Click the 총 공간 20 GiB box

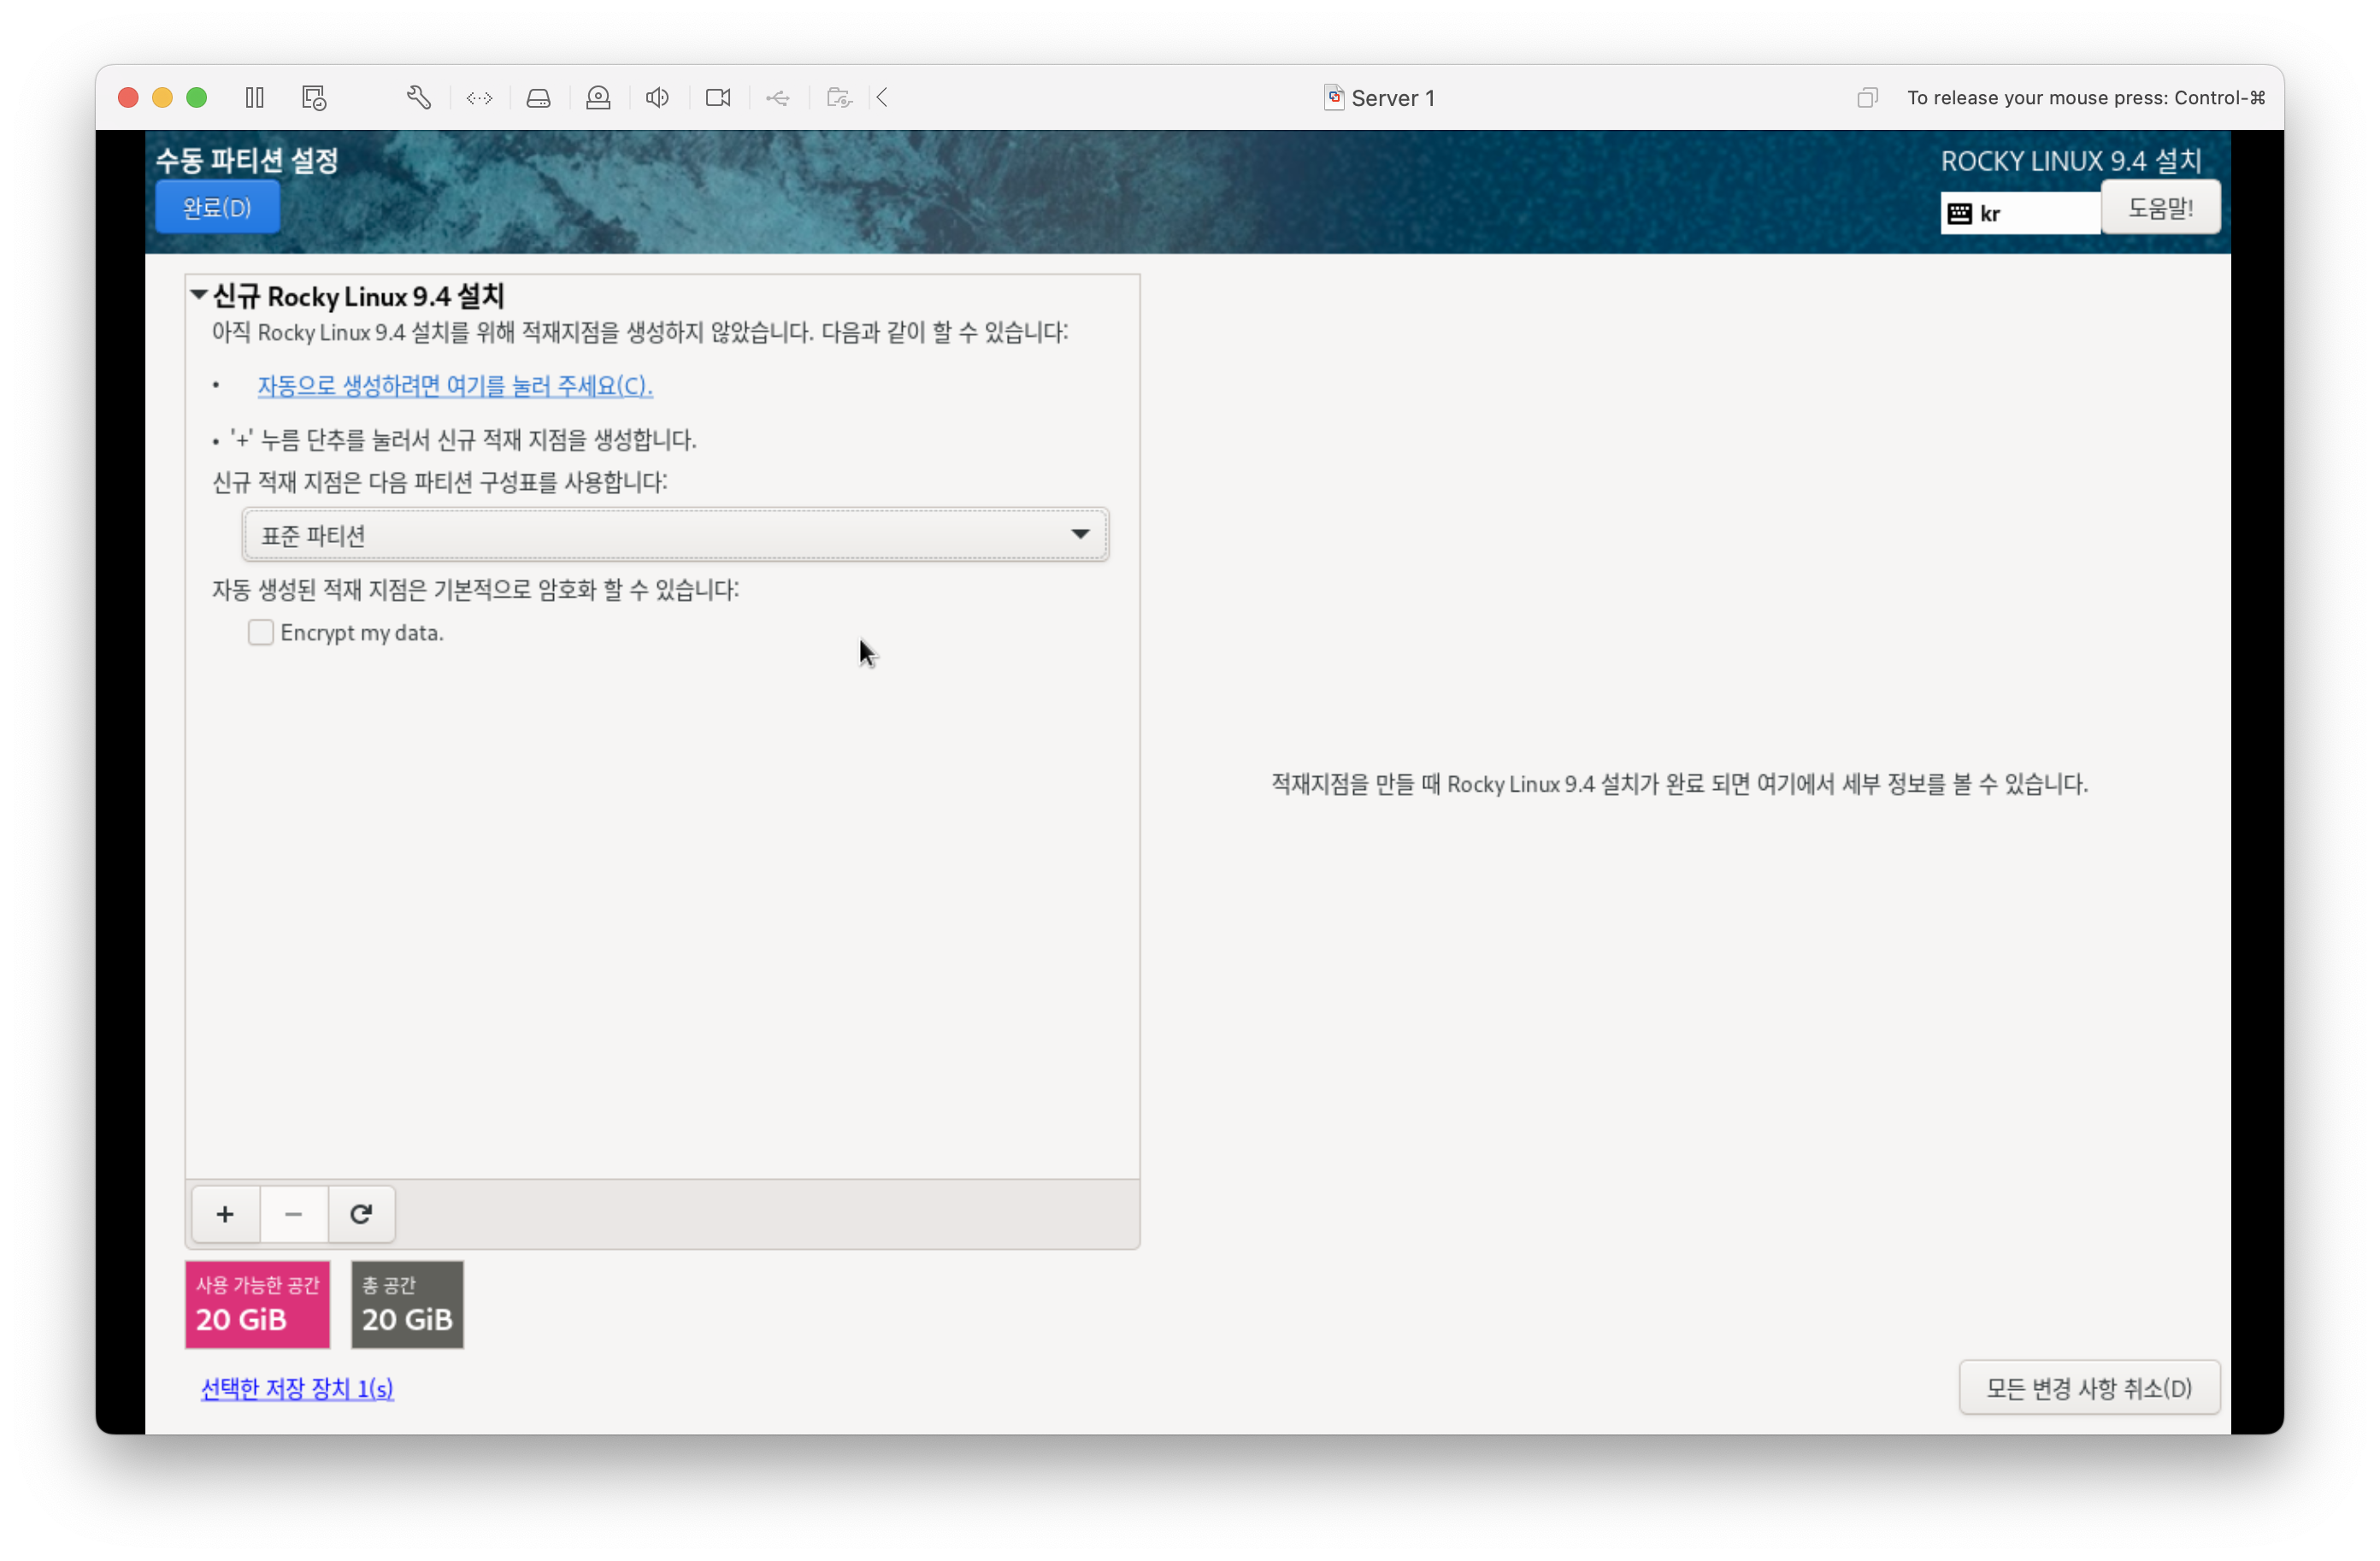coord(407,1304)
